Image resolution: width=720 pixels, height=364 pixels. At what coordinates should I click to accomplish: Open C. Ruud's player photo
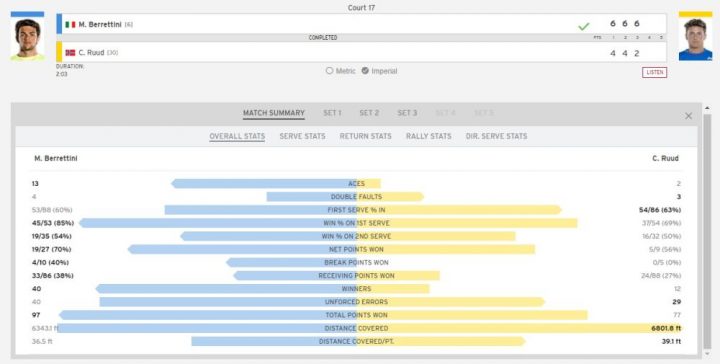pos(695,39)
